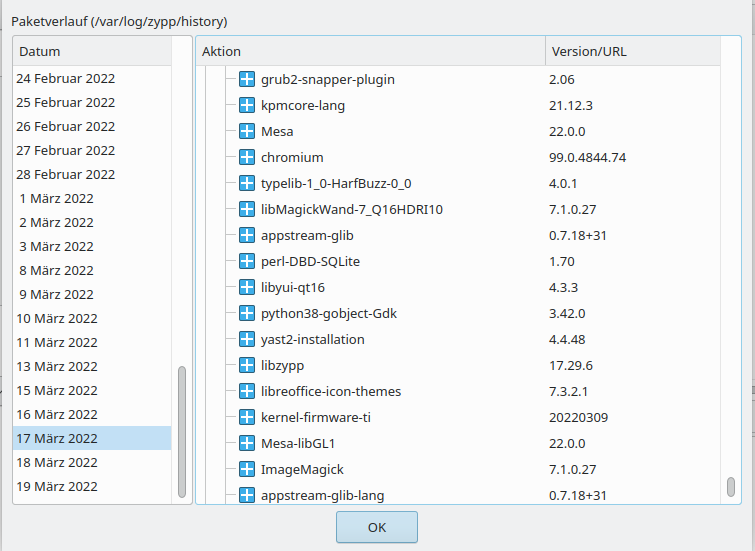Screen dimensions: 755x551
Task: Click the package list vertical scrollbar handle
Action: pos(730,486)
